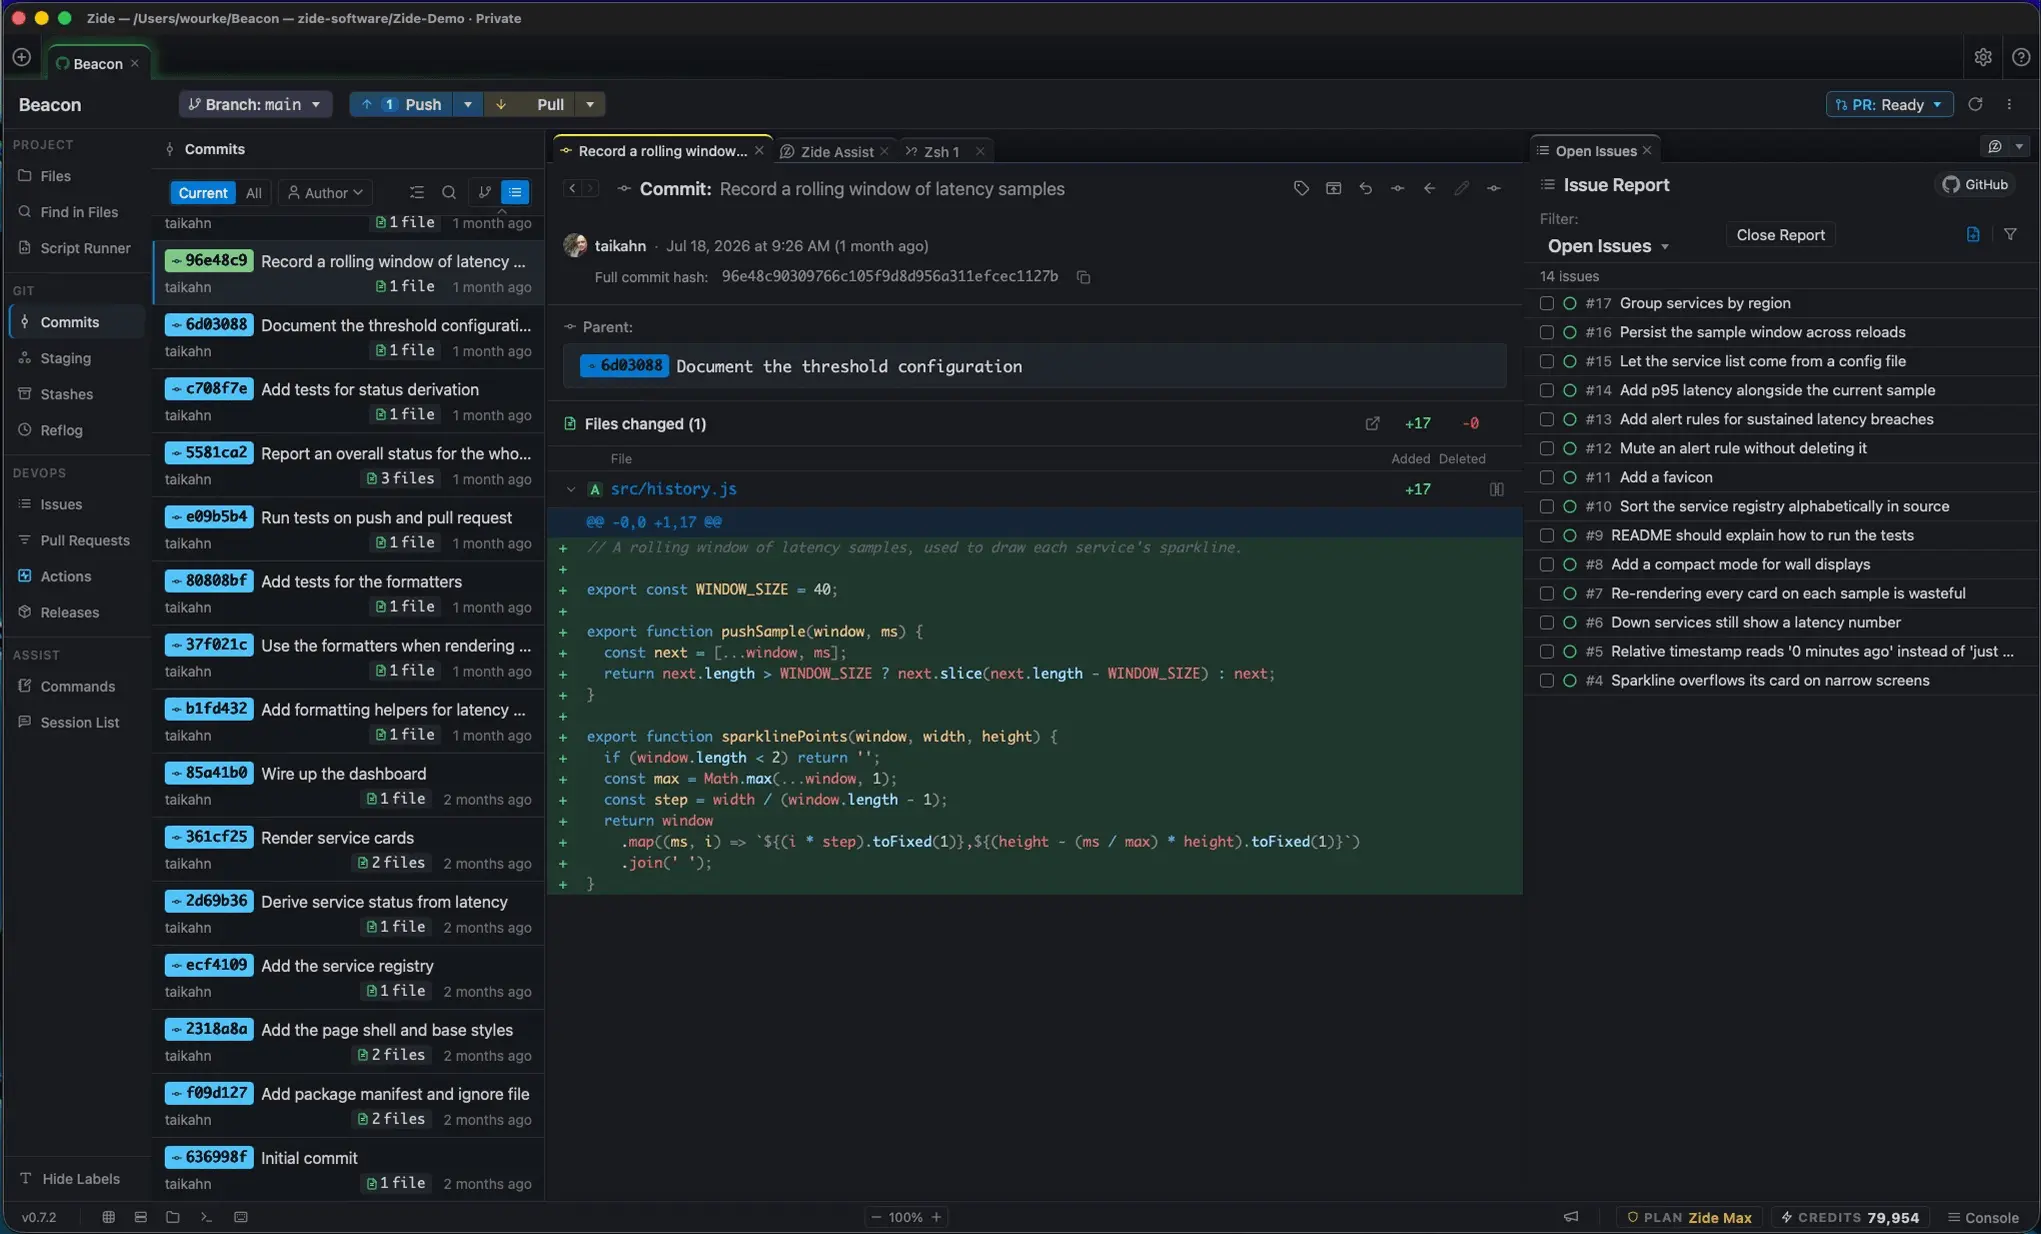This screenshot has width=2041, height=1234.
Task: Open the help question mark icon
Action: pyautogui.click(x=2021, y=57)
